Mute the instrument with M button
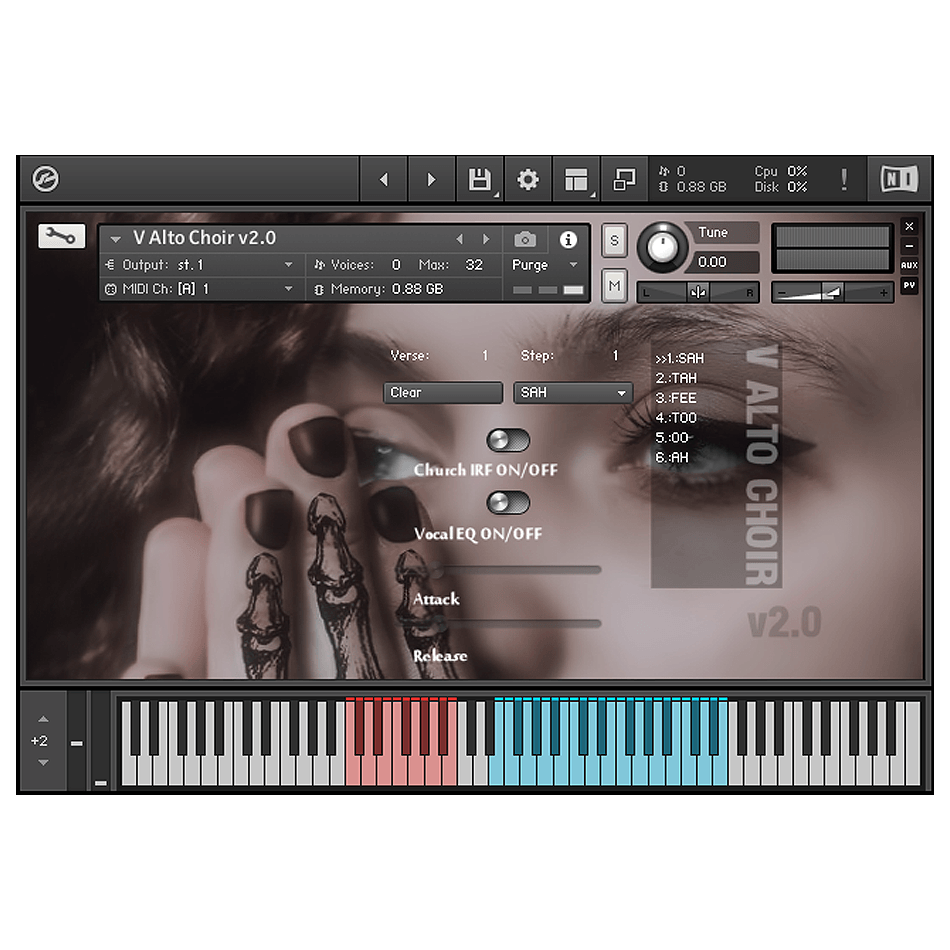950x950 pixels. (614, 285)
